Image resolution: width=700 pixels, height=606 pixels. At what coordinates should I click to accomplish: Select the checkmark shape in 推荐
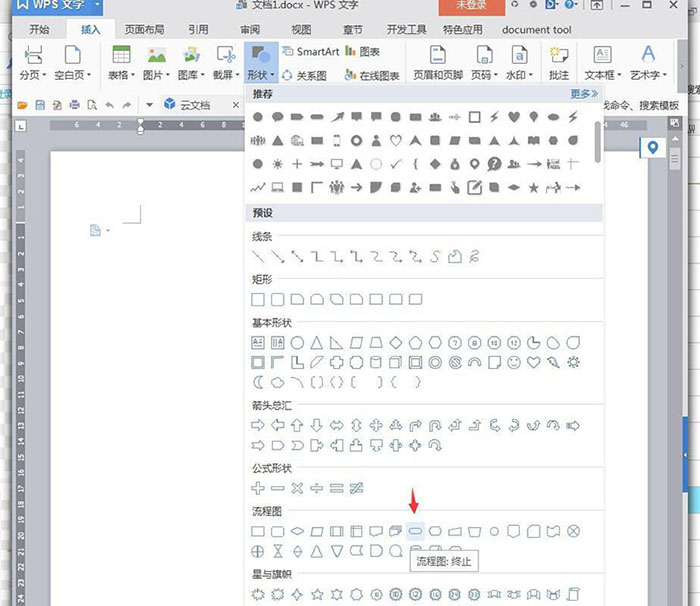(396, 164)
